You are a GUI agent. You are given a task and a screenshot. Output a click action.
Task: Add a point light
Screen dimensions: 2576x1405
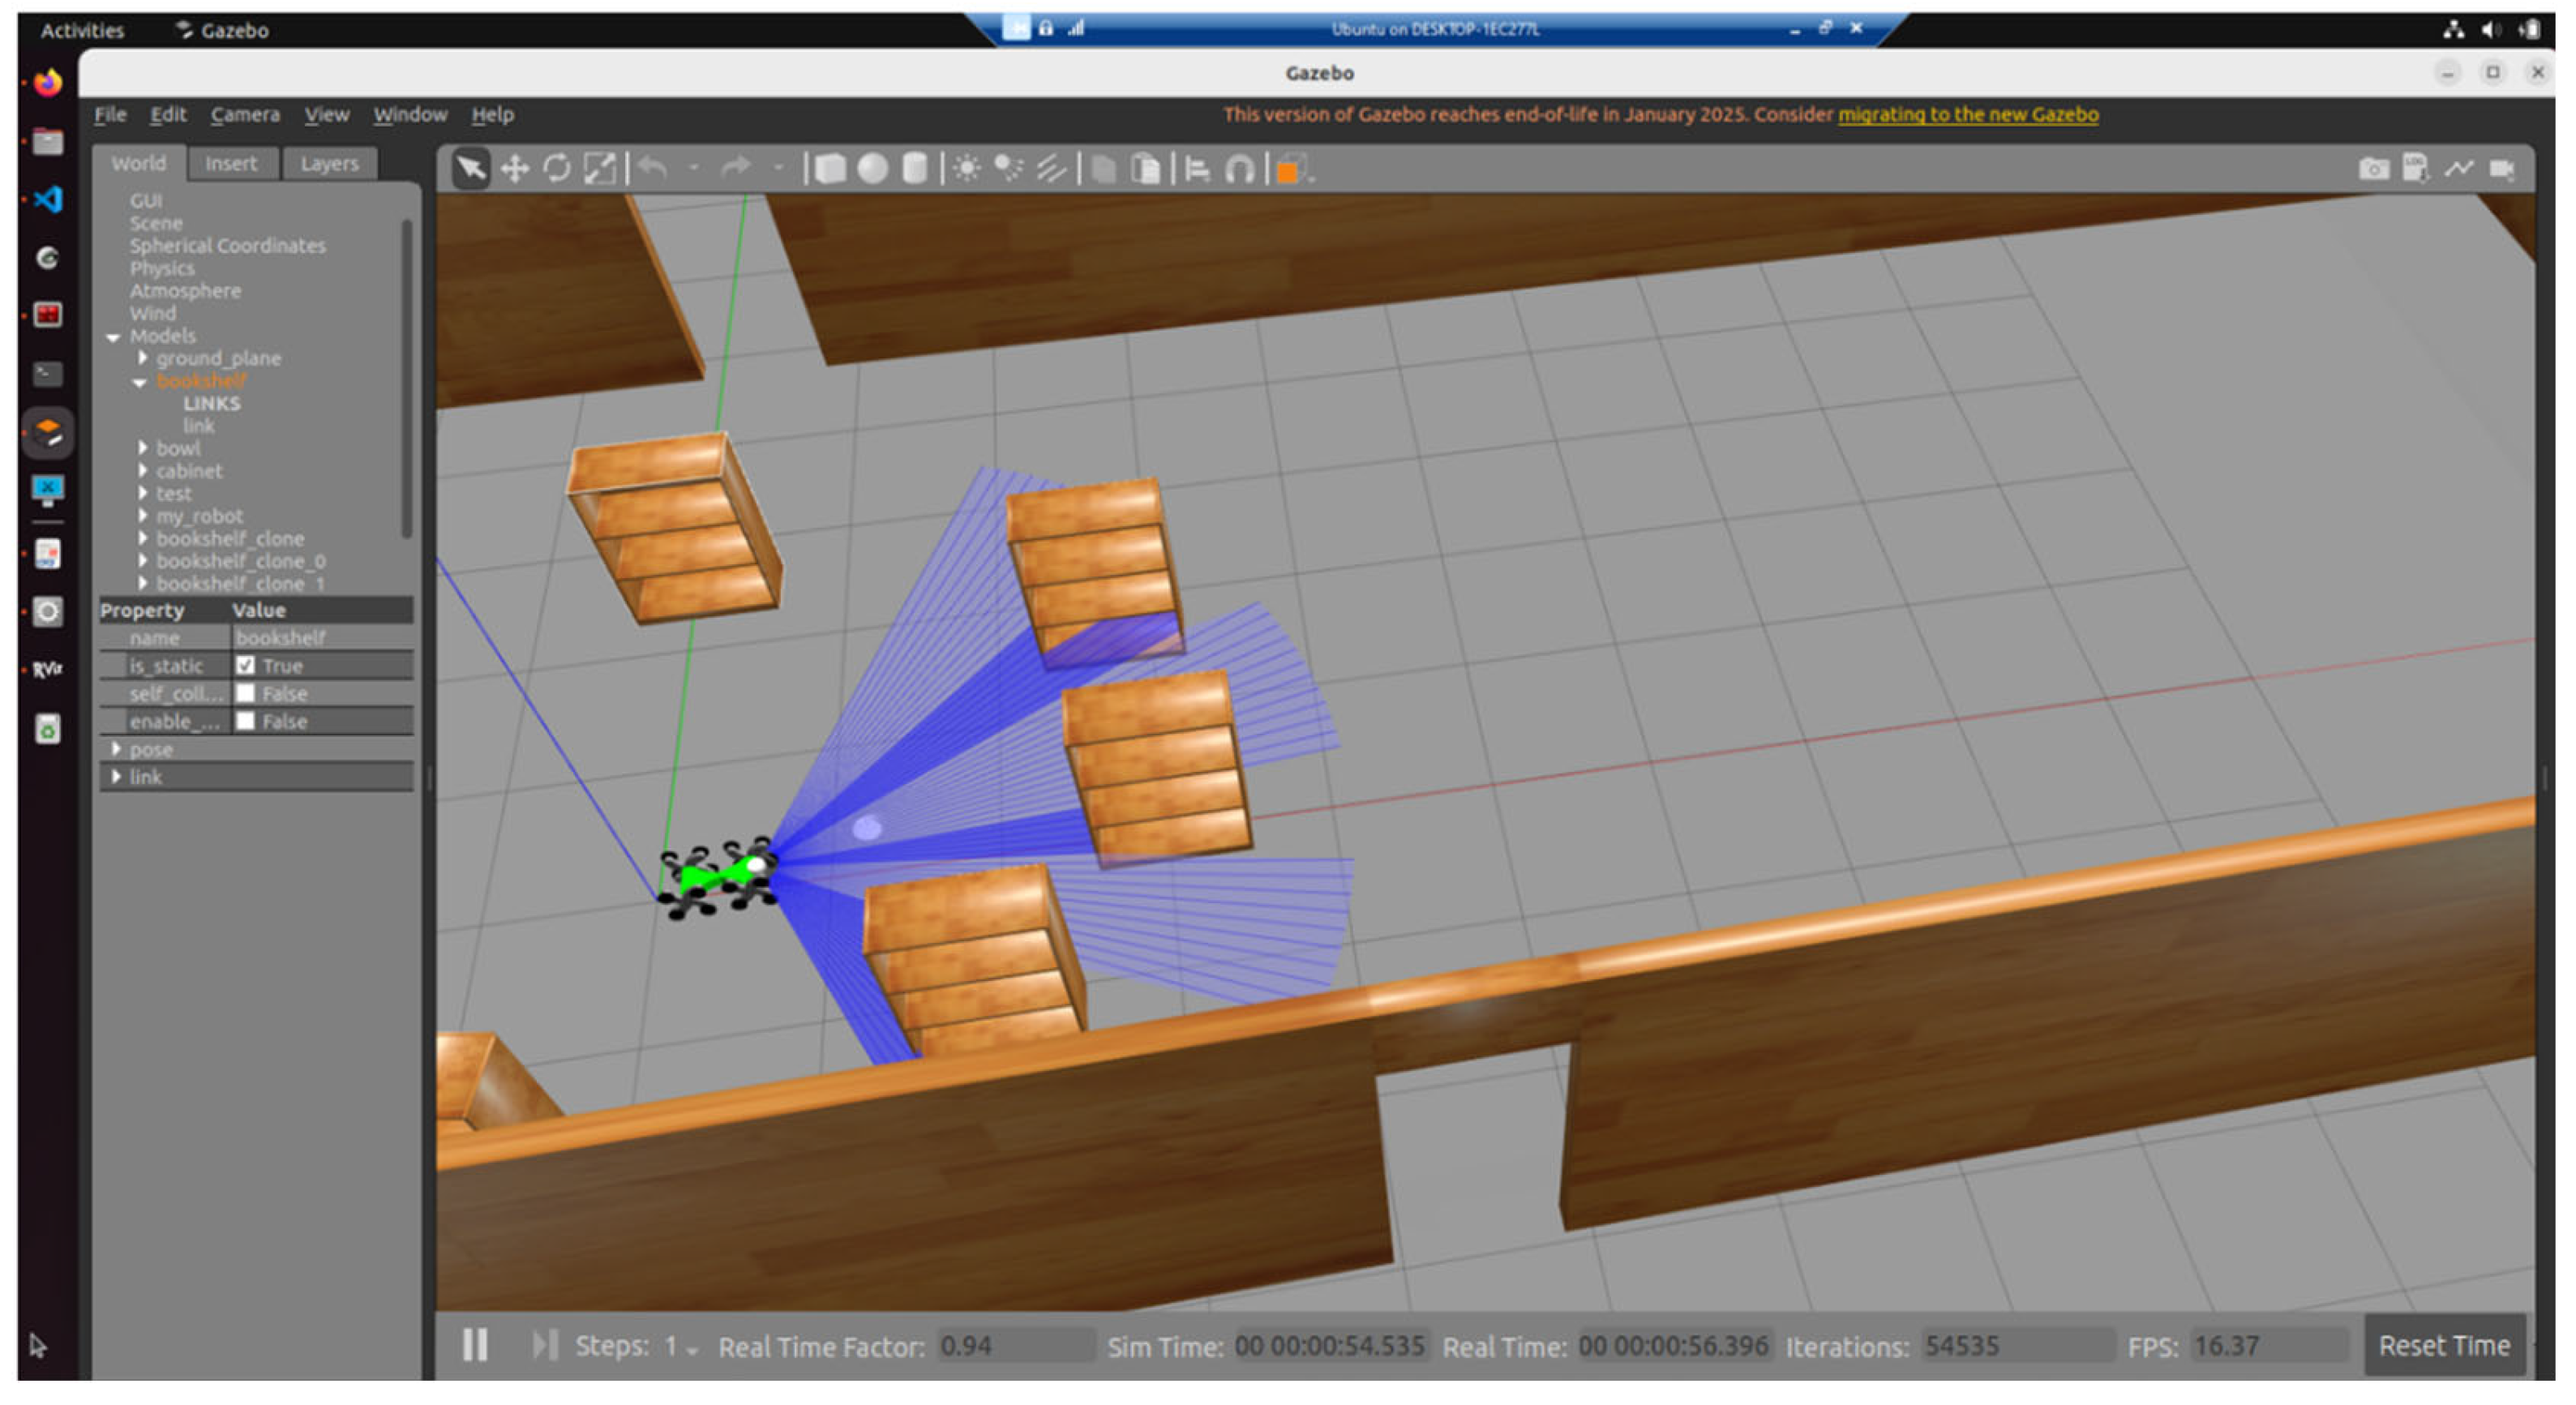[x=966, y=169]
